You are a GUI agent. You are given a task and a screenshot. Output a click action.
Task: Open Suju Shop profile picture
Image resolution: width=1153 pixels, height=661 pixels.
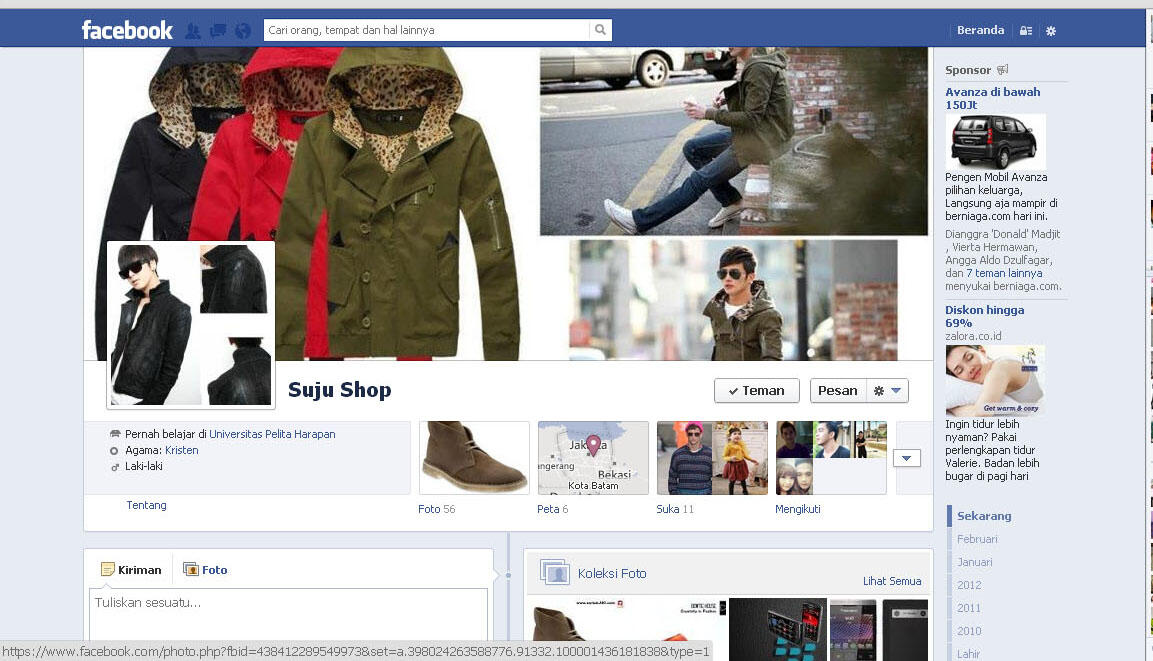coord(191,324)
